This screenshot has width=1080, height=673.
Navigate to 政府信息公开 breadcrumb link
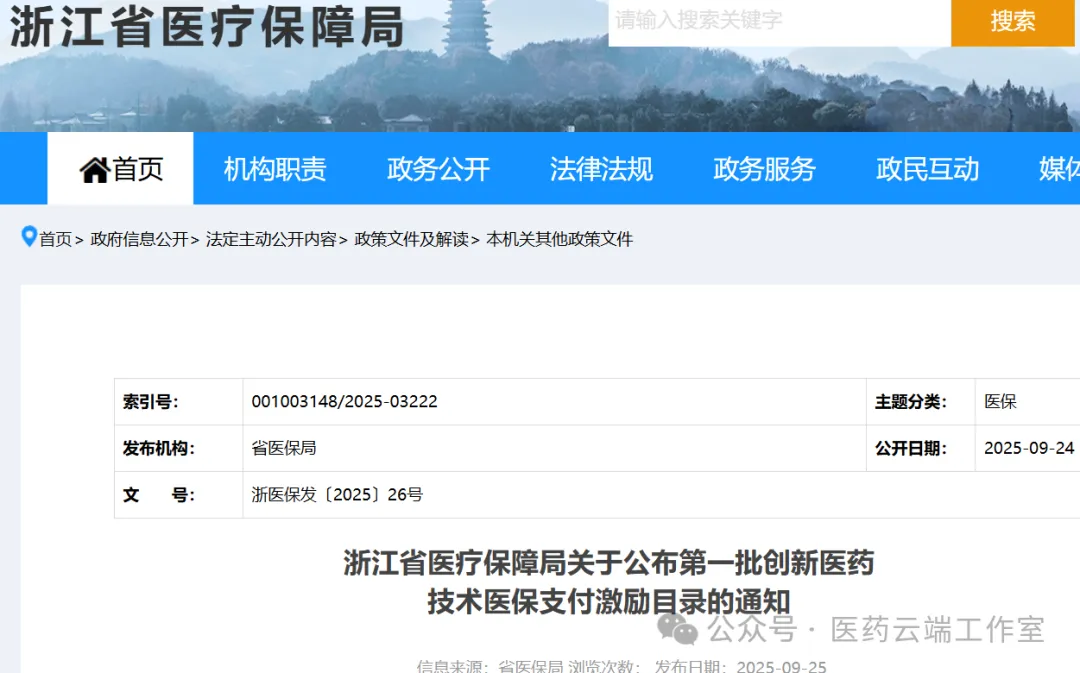(139, 239)
